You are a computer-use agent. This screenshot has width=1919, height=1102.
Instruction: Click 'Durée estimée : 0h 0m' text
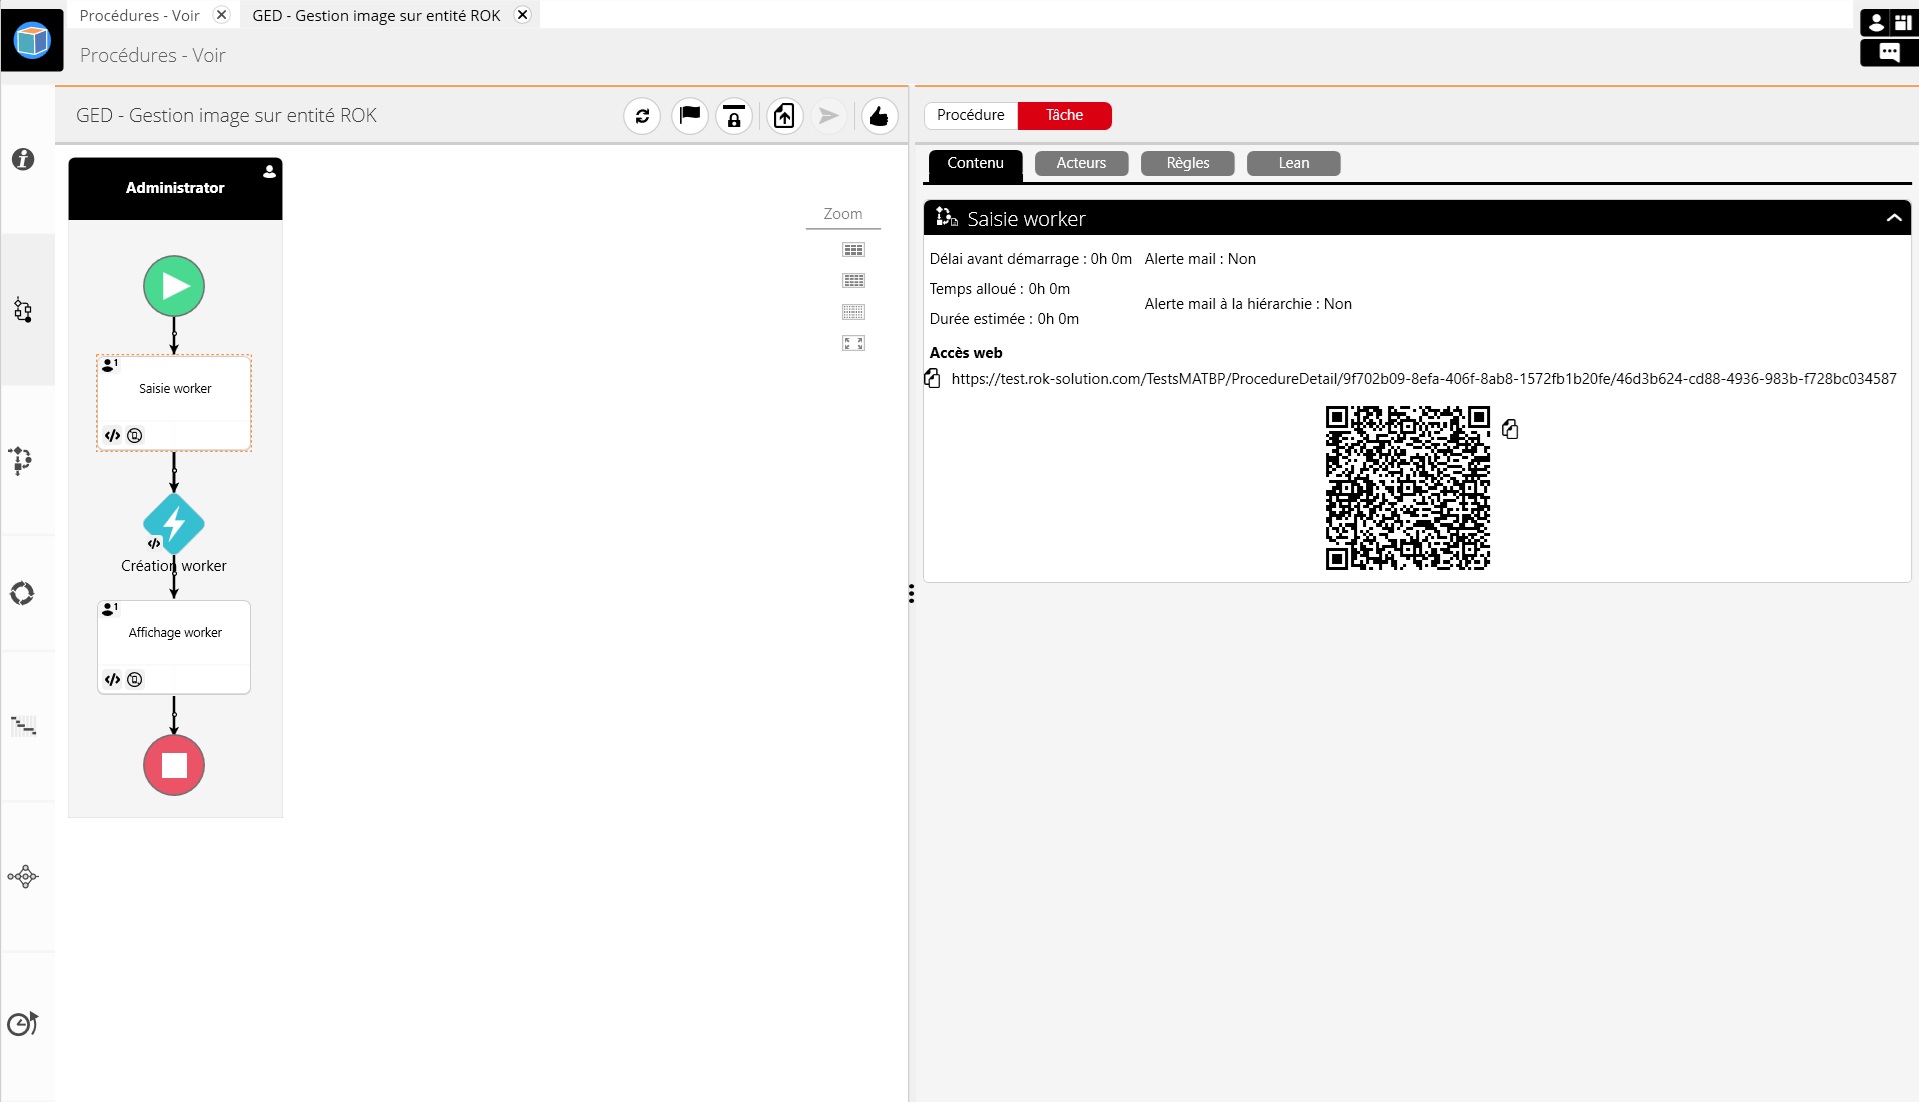(x=1003, y=318)
